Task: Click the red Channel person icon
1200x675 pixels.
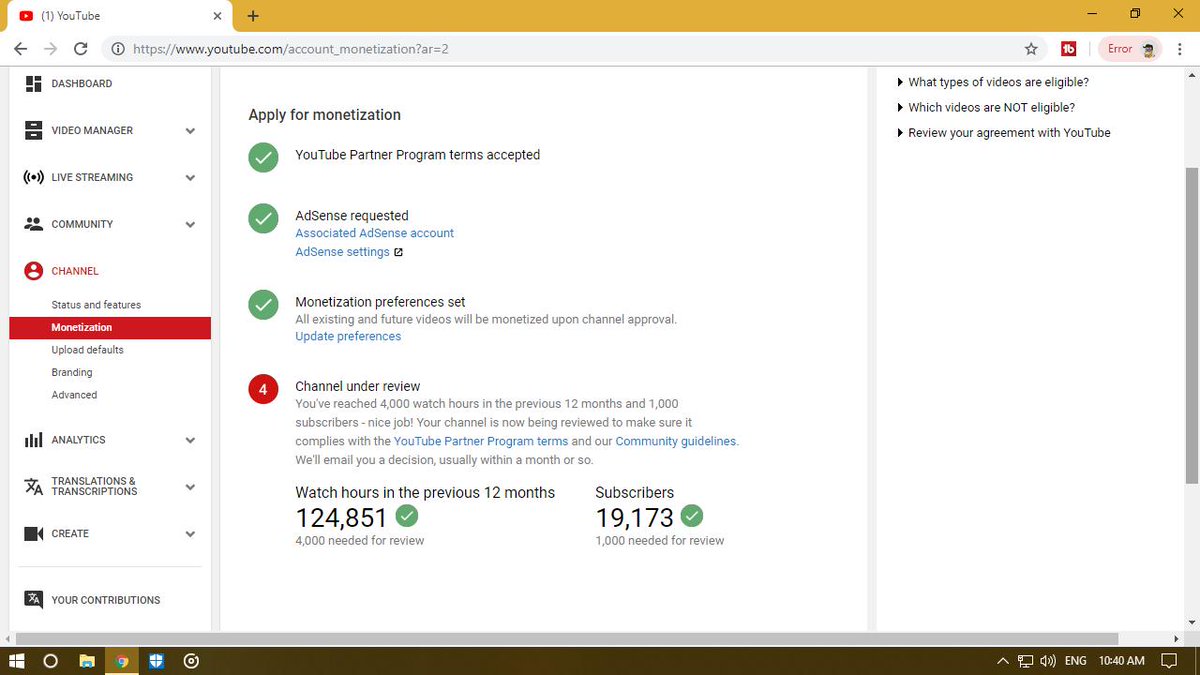Action: [34, 271]
